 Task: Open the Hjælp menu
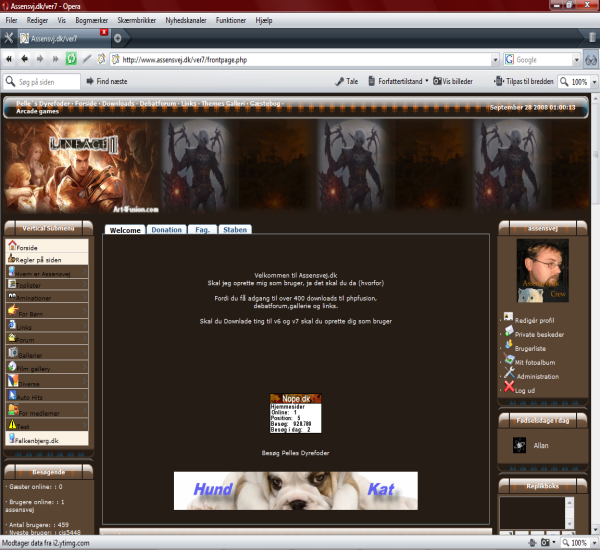pyautogui.click(x=264, y=20)
